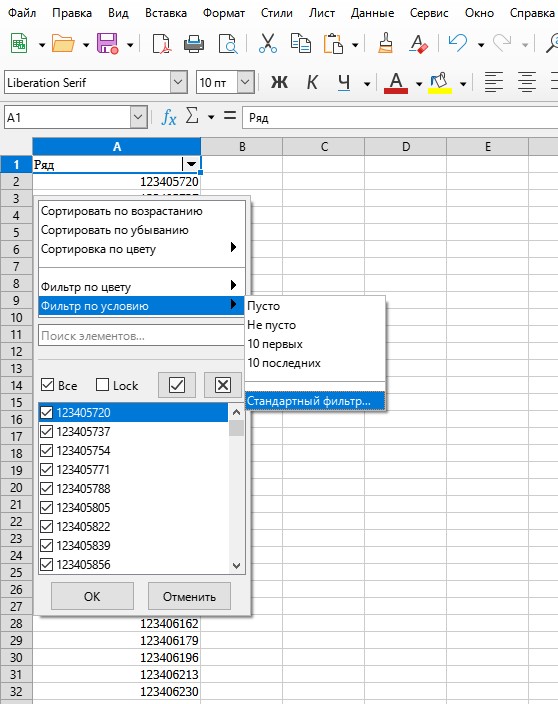This screenshot has height=704, width=558.
Task: Click the Formula equals sign
Action: tap(230, 116)
